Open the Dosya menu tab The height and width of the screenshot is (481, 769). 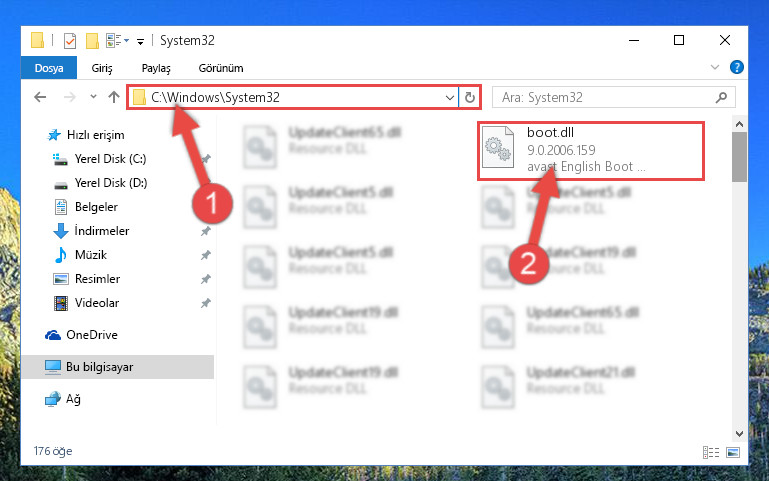[49, 68]
